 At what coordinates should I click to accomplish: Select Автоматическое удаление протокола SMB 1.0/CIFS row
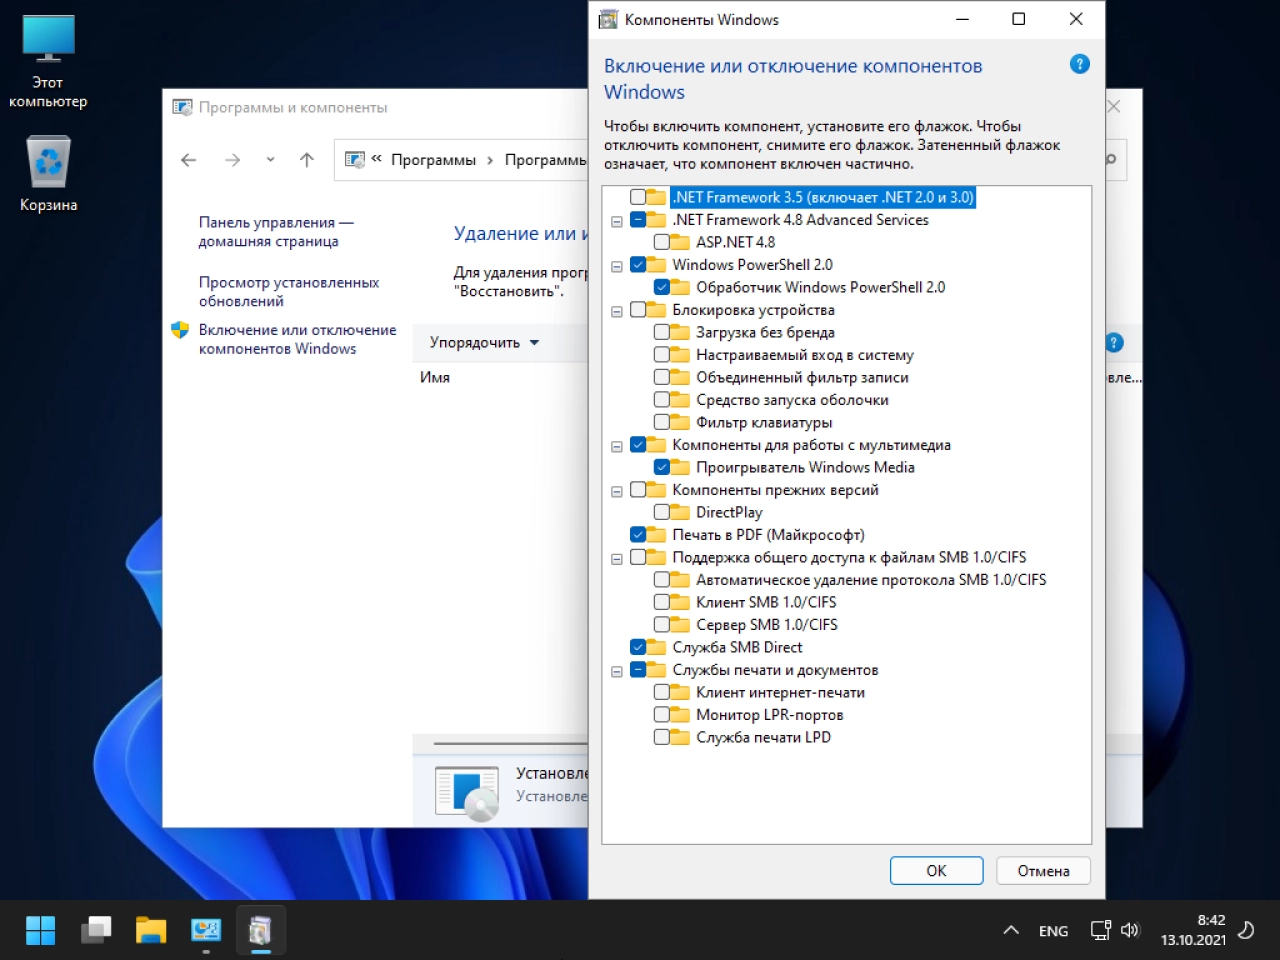pyautogui.click(x=871, y=580)
